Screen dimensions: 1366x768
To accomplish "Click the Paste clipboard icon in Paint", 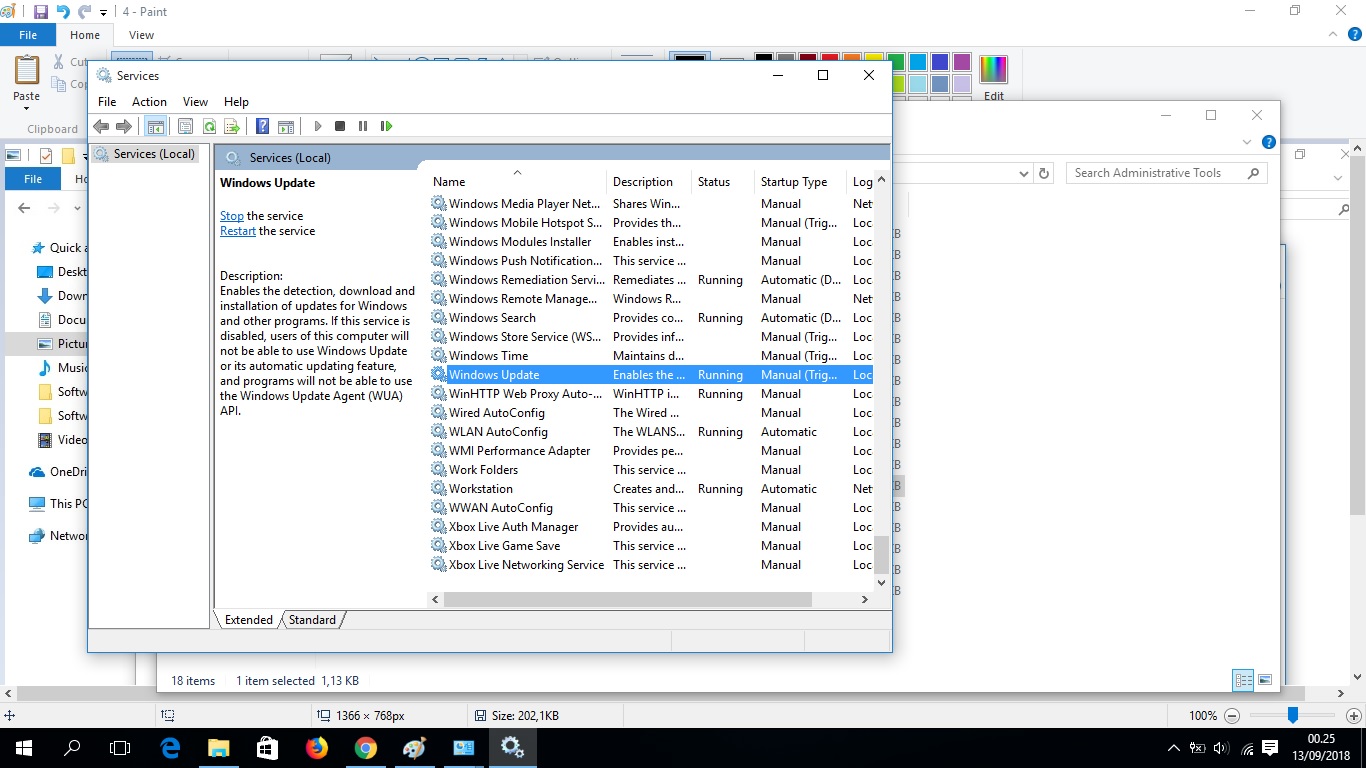I will point(27,70).
